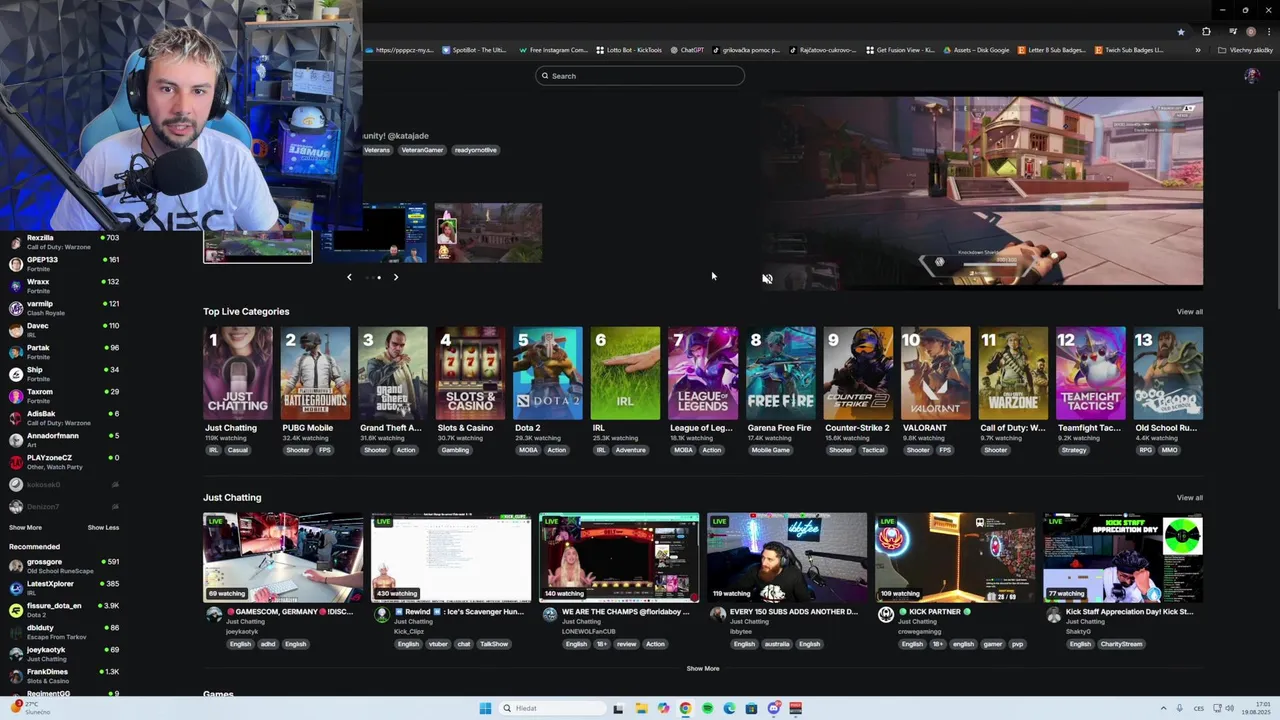View all Just Chatting streams
Image resolution: width=1280 pixels, height=720 pixels.
point(1189,498)
